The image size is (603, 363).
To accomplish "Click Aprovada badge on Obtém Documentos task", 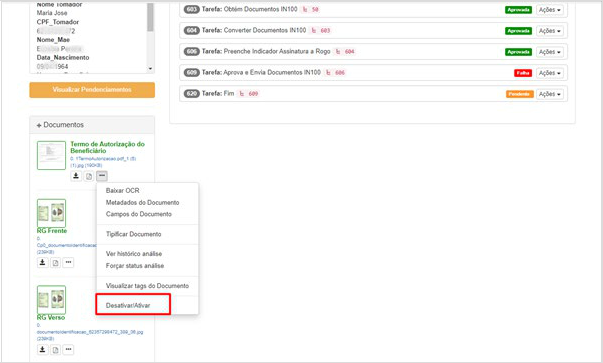I will 518,10.
